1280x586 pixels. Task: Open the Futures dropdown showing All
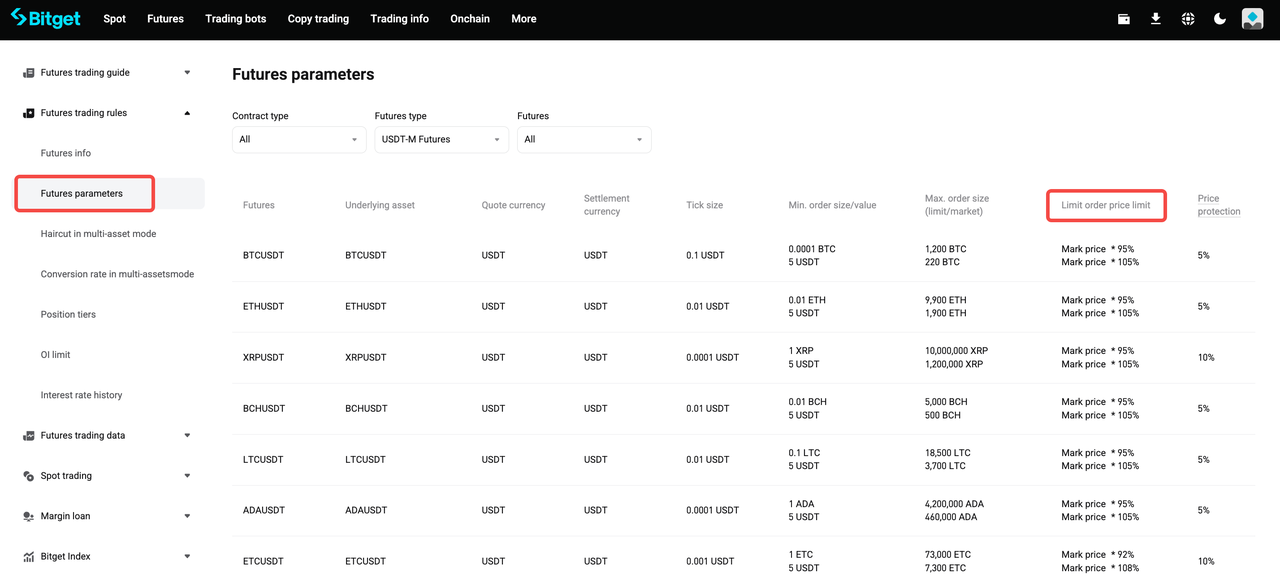(584, 139)
